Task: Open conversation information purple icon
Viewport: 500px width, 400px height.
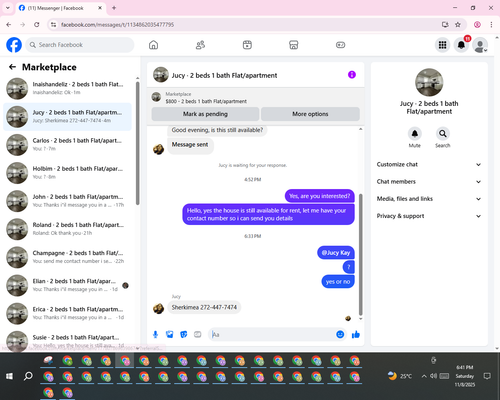Action: 352,75
